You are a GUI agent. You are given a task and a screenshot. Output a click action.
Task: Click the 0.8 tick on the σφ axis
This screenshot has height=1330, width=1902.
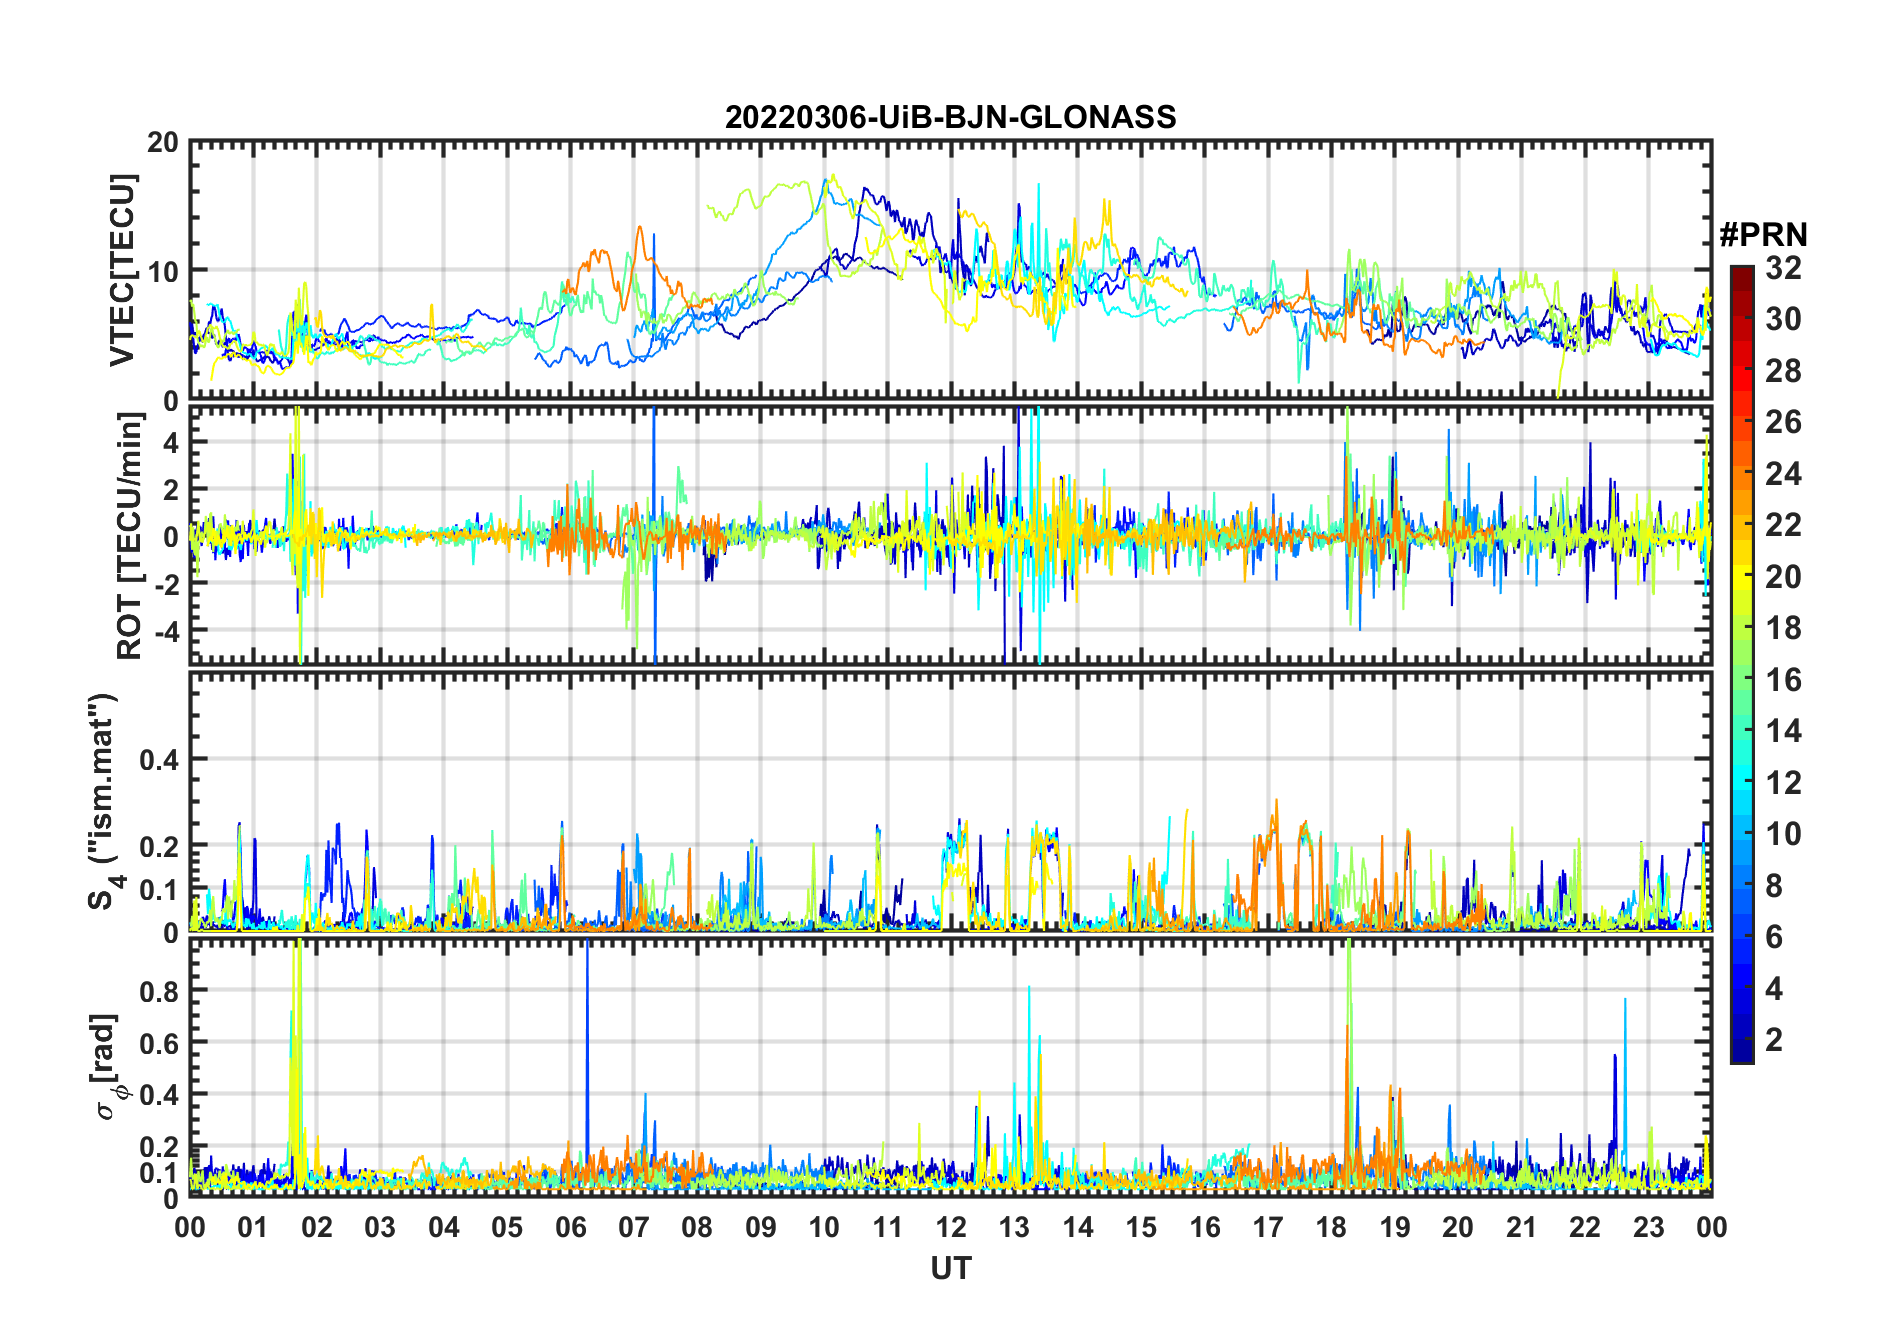(x=159, y=991)
